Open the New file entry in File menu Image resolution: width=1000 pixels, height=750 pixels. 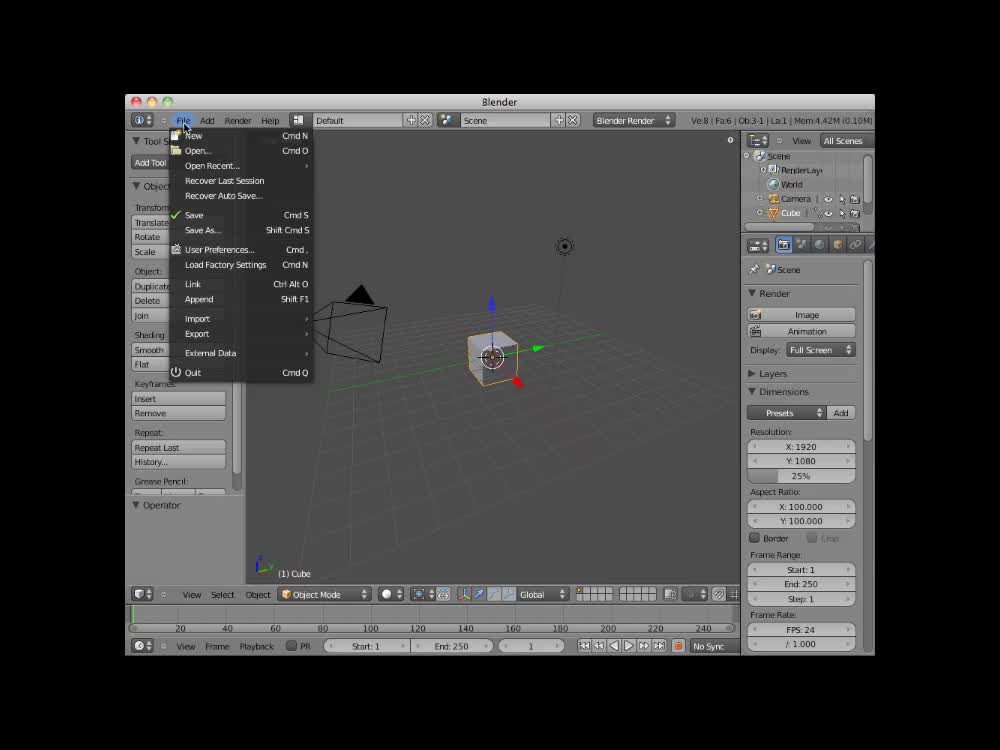(194, 135)
